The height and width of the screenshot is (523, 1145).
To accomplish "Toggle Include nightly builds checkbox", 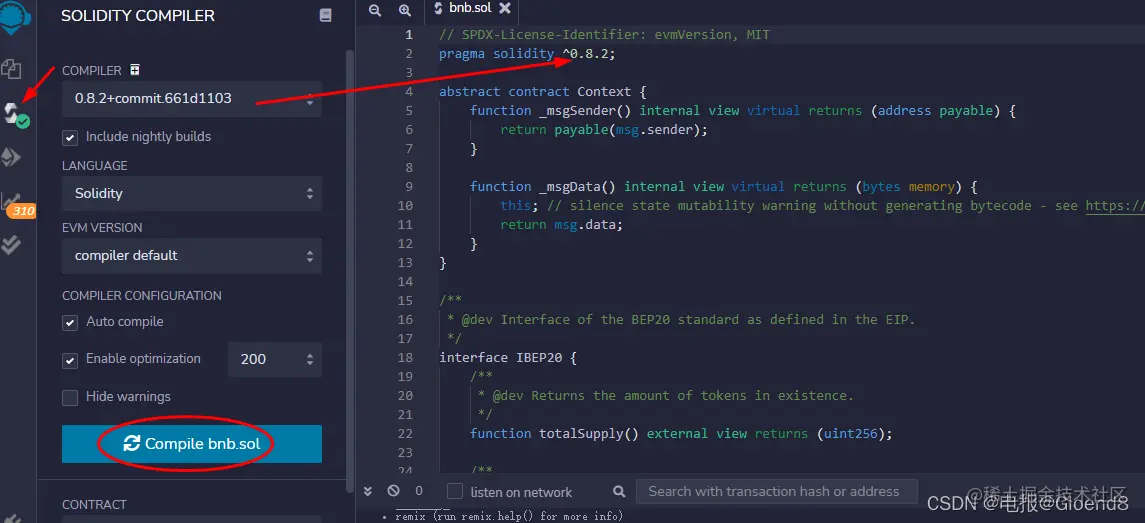I will 70,137.
